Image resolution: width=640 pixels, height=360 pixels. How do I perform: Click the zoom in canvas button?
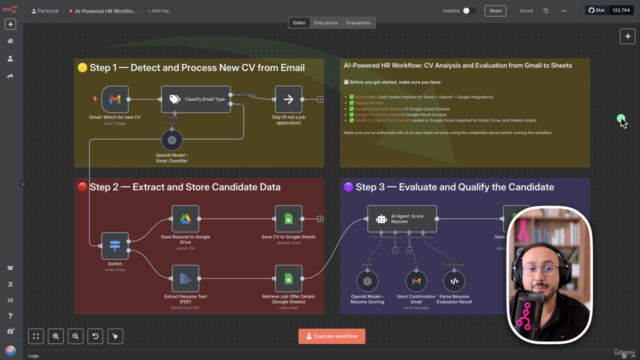[x=56, y=336]
